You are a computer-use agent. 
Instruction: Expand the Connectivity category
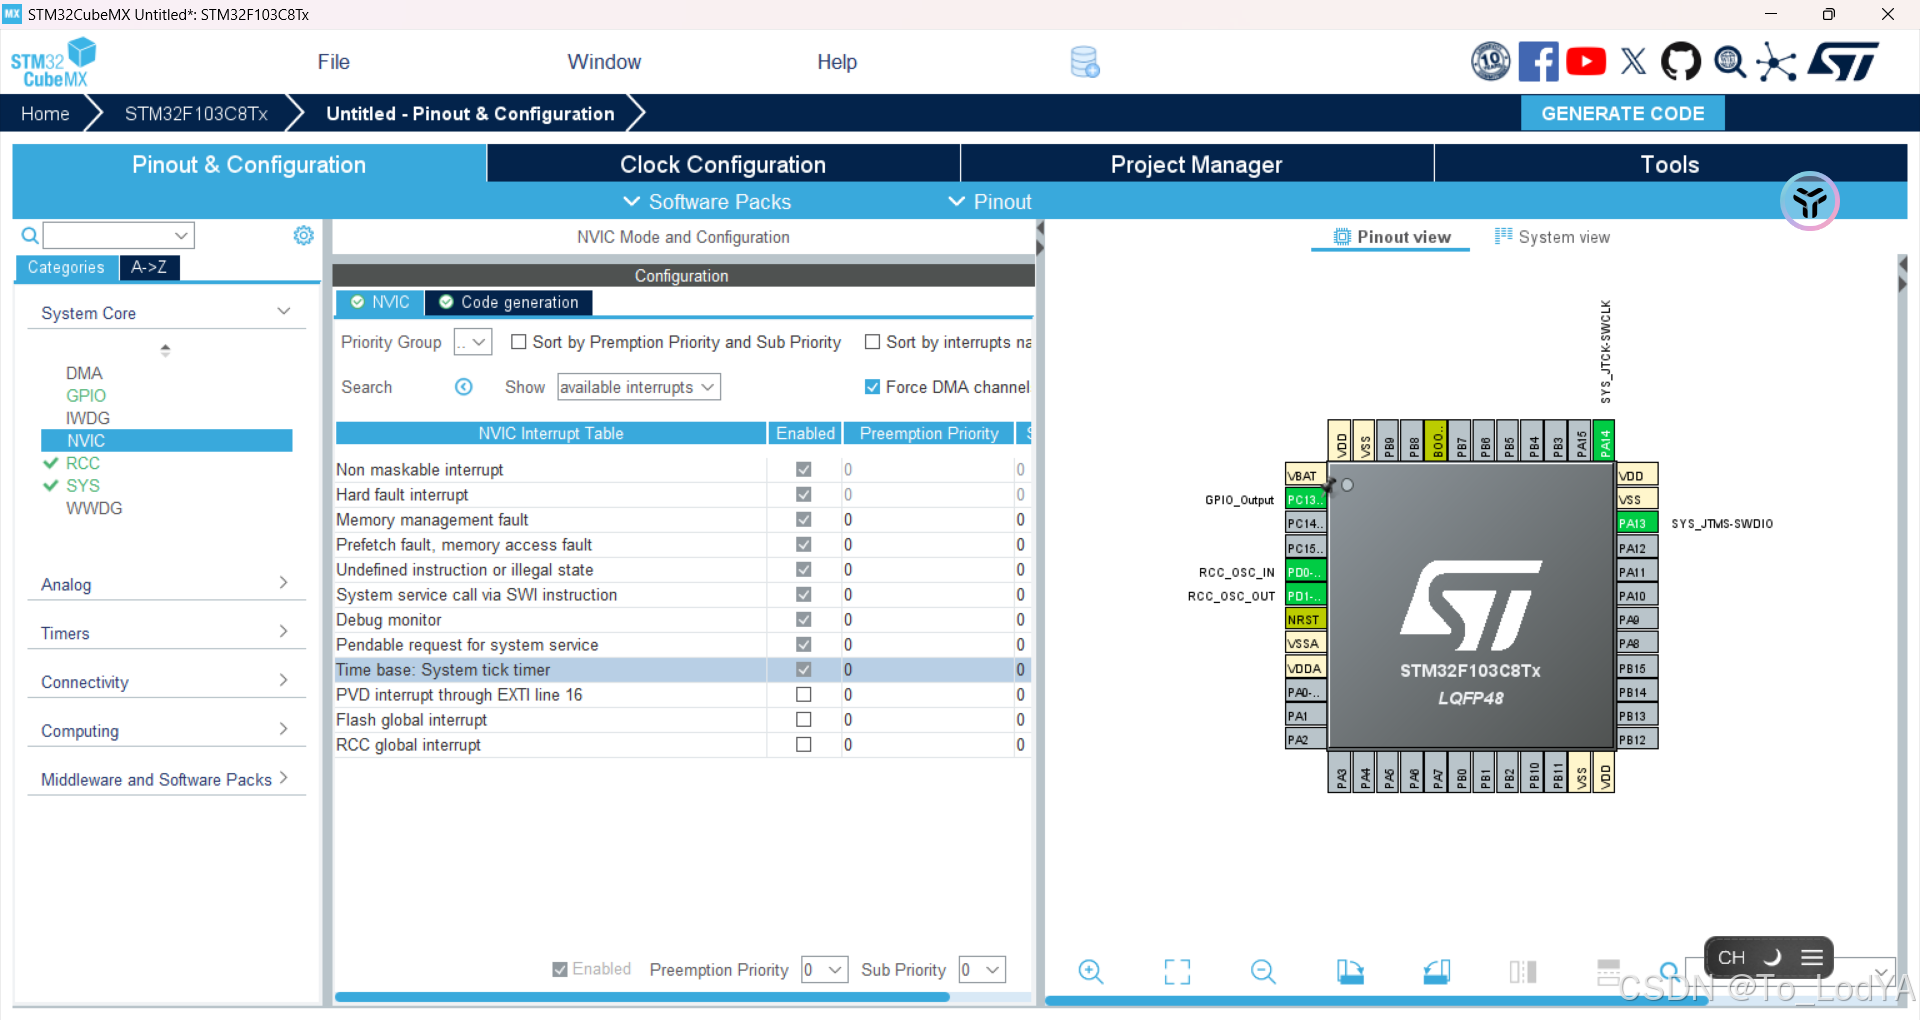pyautogui.click(x=165, y=682)
